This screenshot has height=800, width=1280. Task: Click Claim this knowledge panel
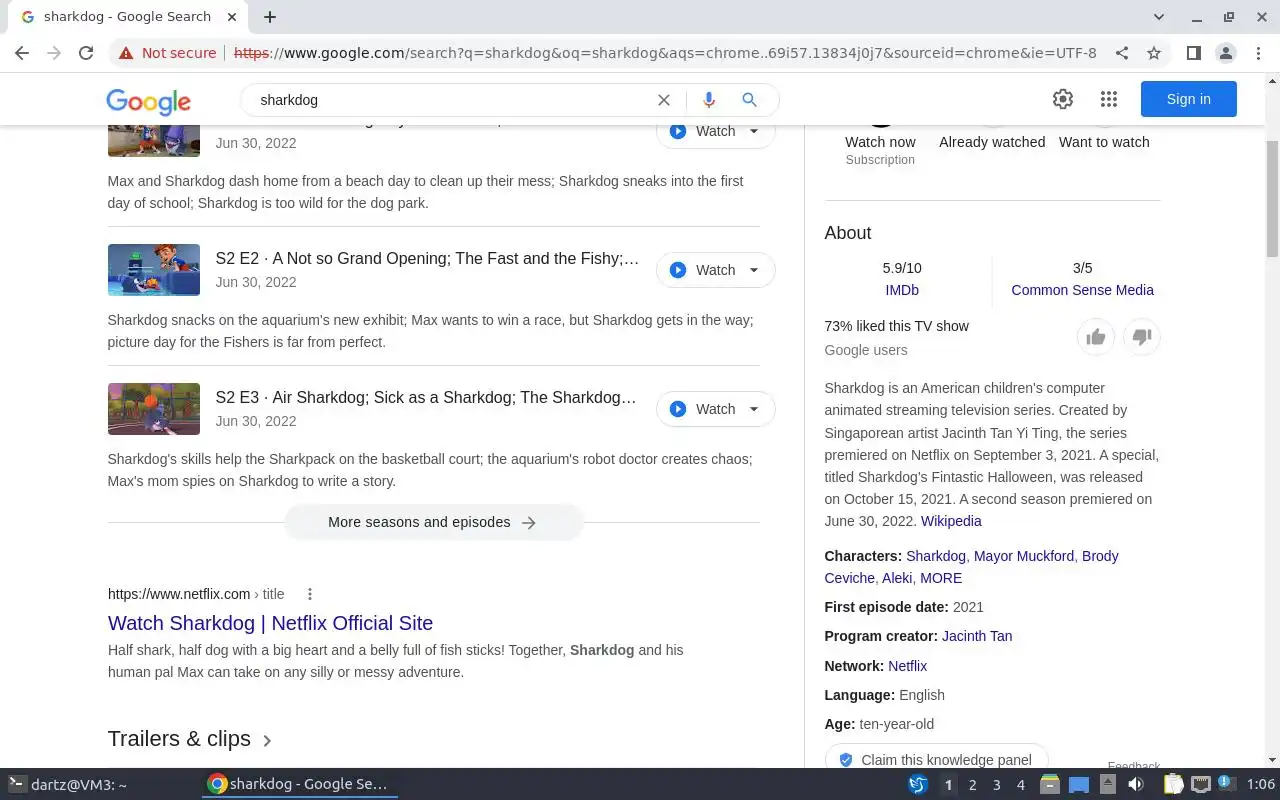(x=936, y=759)
